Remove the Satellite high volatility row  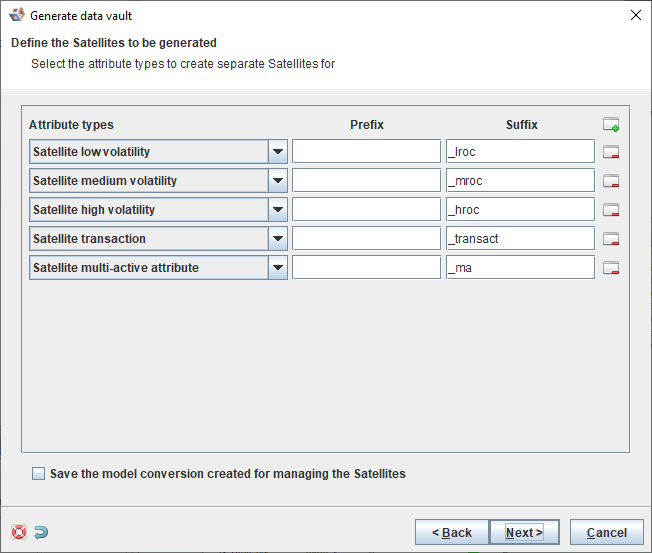pos(611,211)
